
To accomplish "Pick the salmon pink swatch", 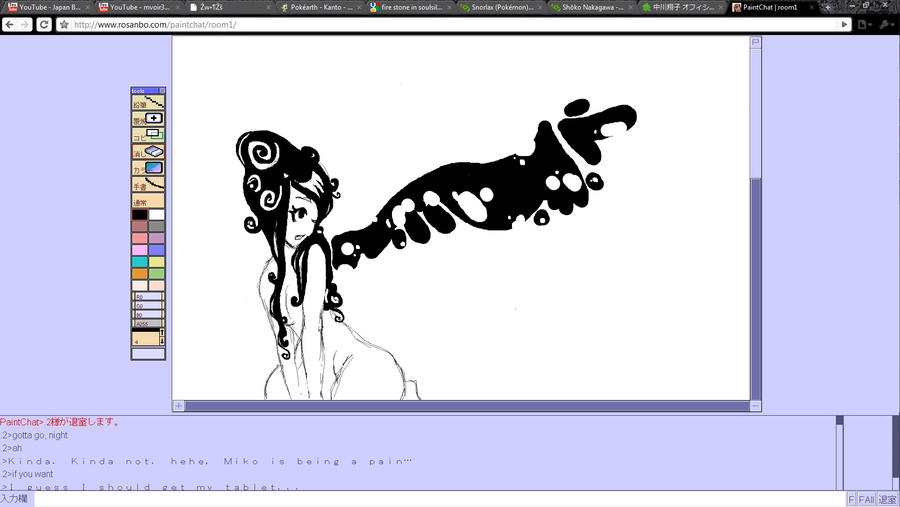I will (x=139, y=238).
